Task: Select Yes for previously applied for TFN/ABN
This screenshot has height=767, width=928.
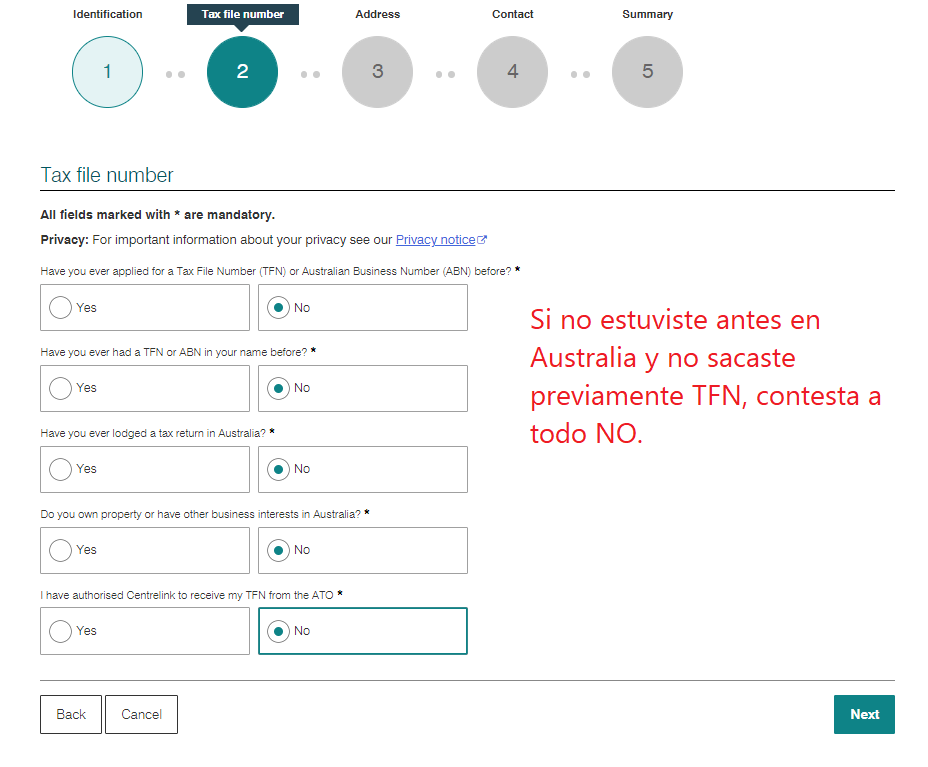Action: click(61, 307)
